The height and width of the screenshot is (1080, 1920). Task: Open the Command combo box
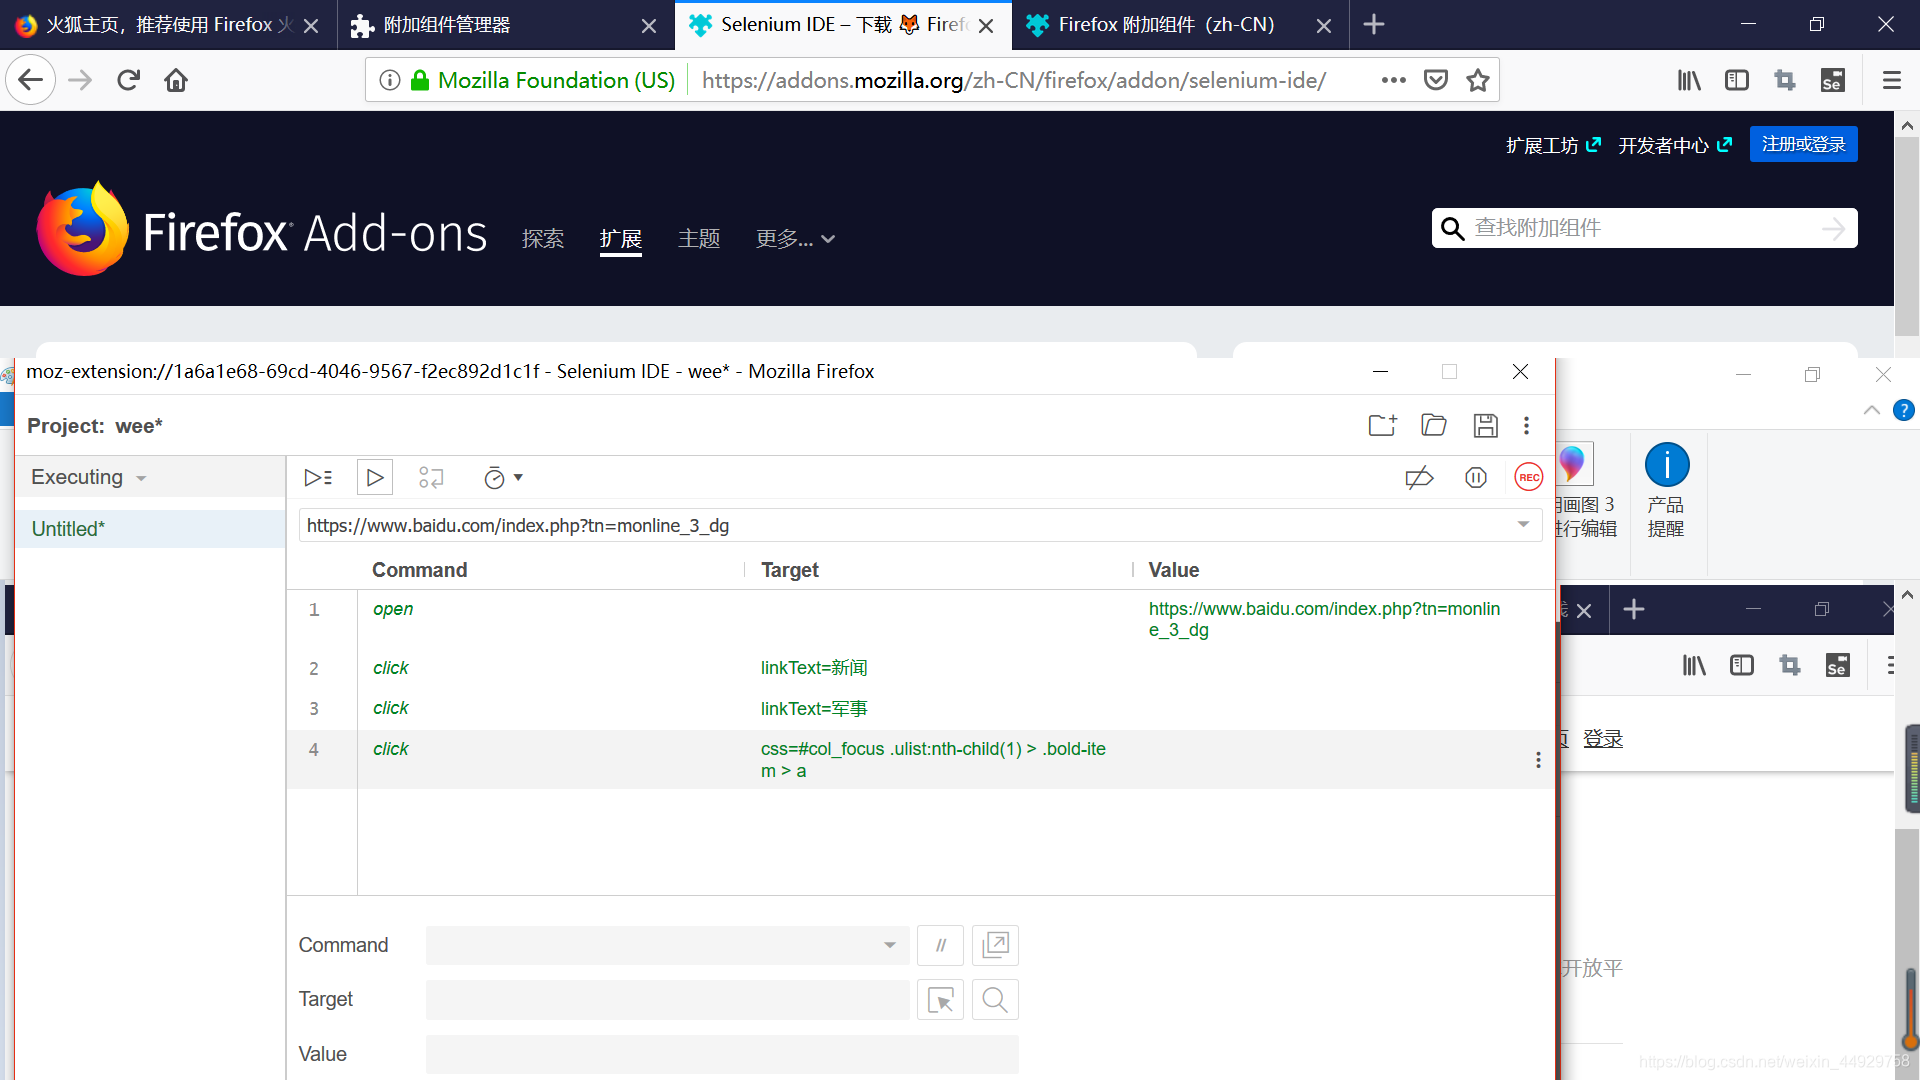point(667,945)
